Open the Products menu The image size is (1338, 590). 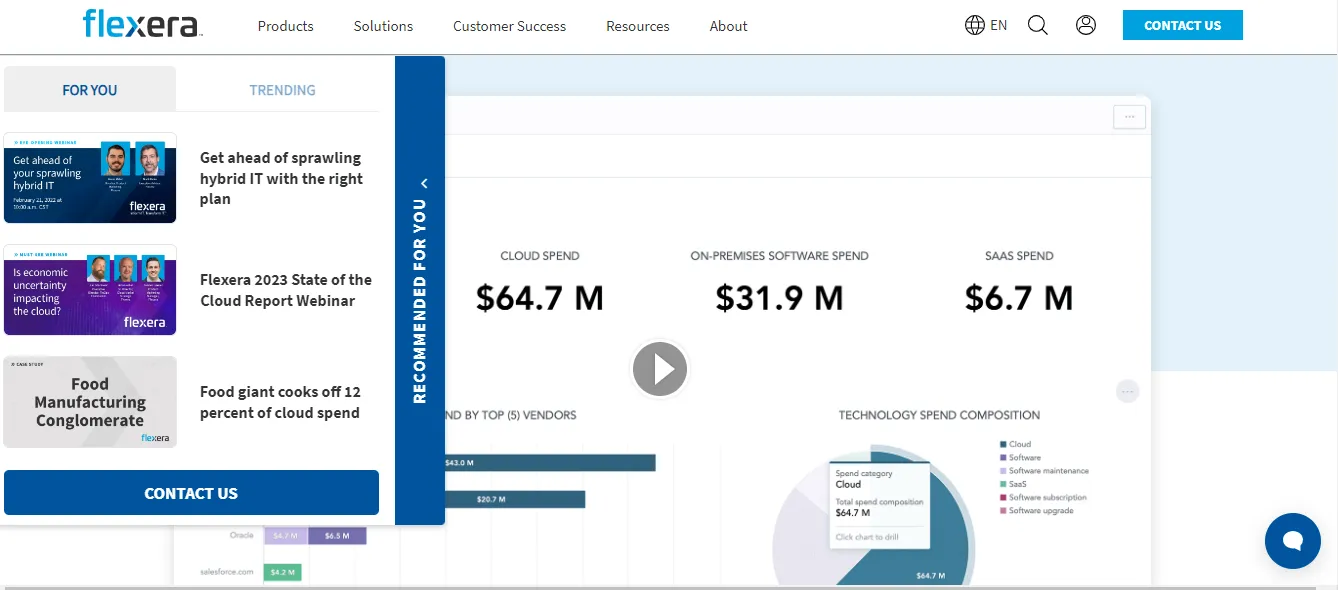click(285, 26)
